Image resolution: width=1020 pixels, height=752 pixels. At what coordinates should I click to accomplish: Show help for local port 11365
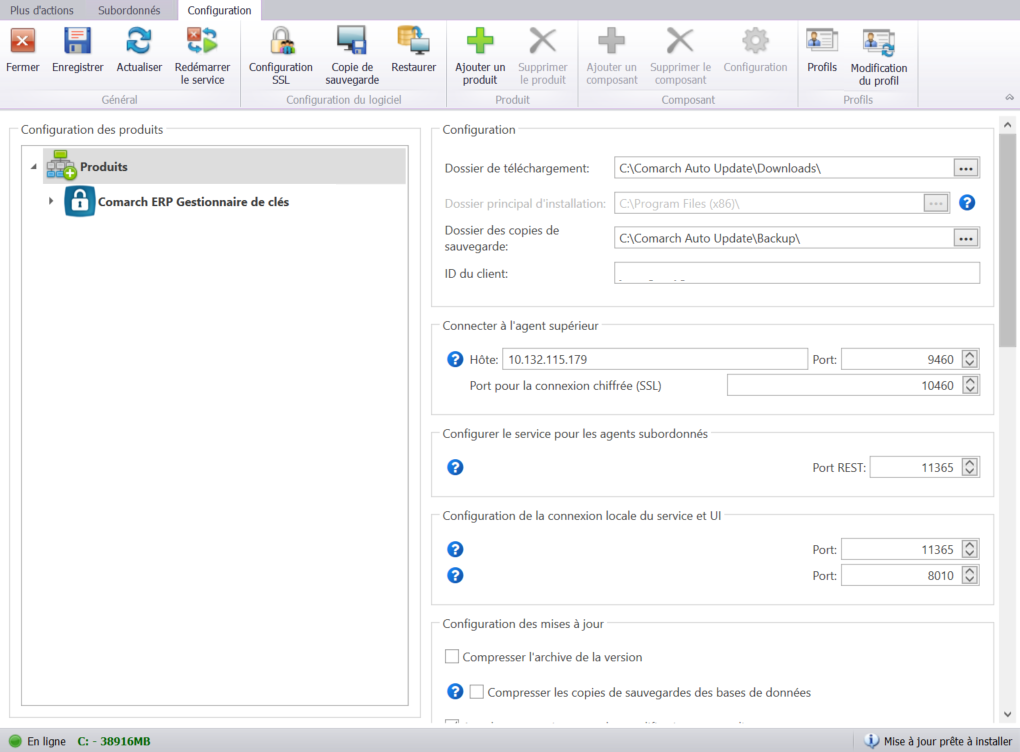[x=455, y=550]
